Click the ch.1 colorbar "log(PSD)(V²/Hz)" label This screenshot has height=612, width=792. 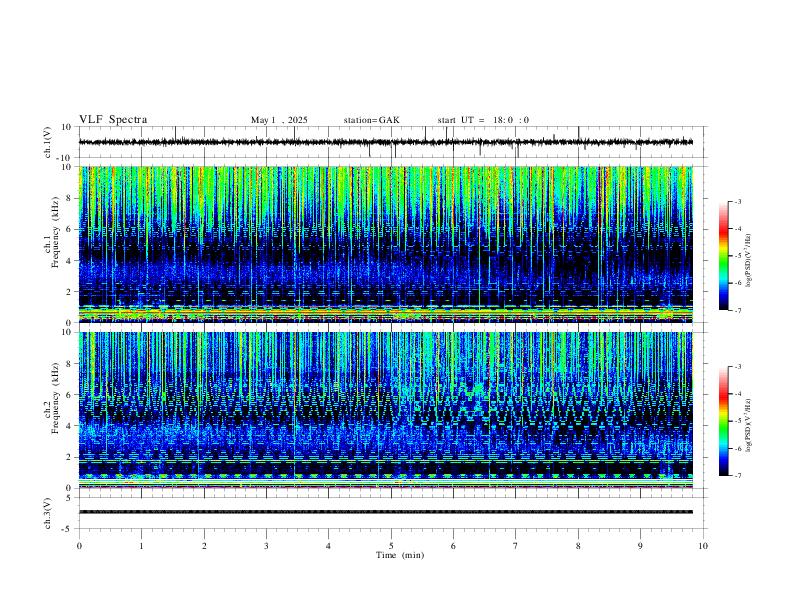(748, 261)
